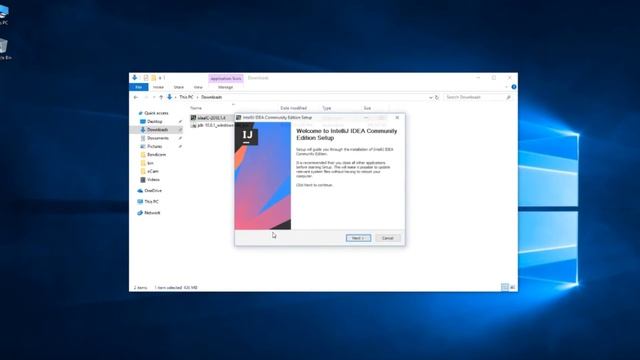Select OneDrive in the navigation pane
640x360 pixels.
click(153, 191)
